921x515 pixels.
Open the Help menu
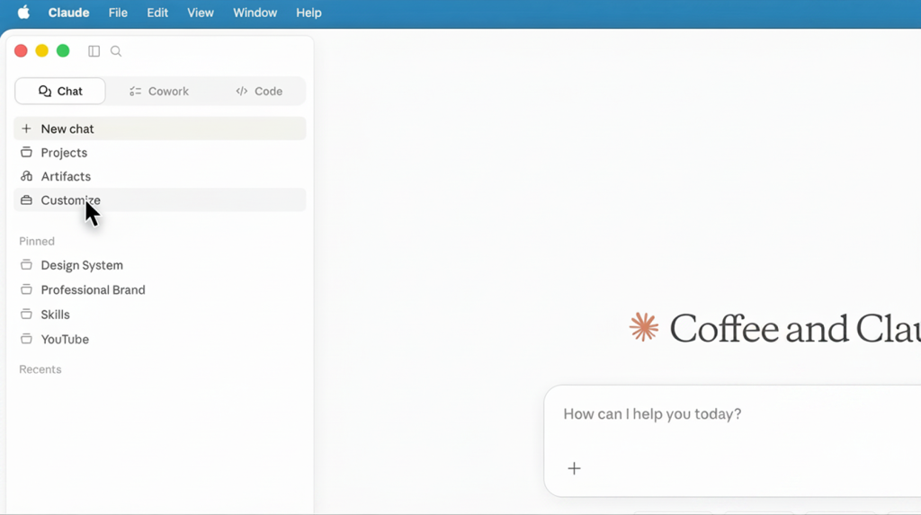tap(309, 12)
